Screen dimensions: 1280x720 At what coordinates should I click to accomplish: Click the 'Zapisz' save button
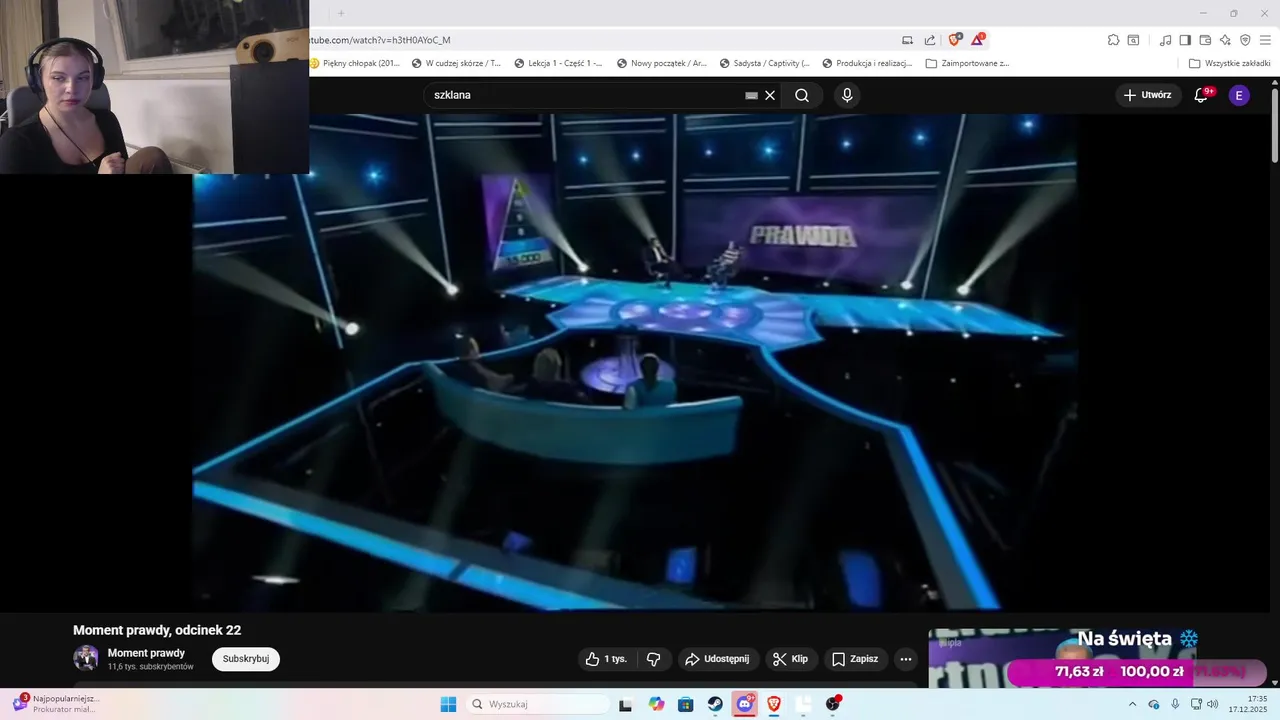pos(855,659)
